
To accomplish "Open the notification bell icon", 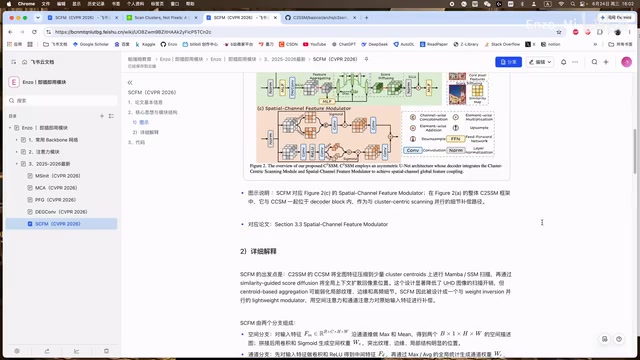I will 563,62.
